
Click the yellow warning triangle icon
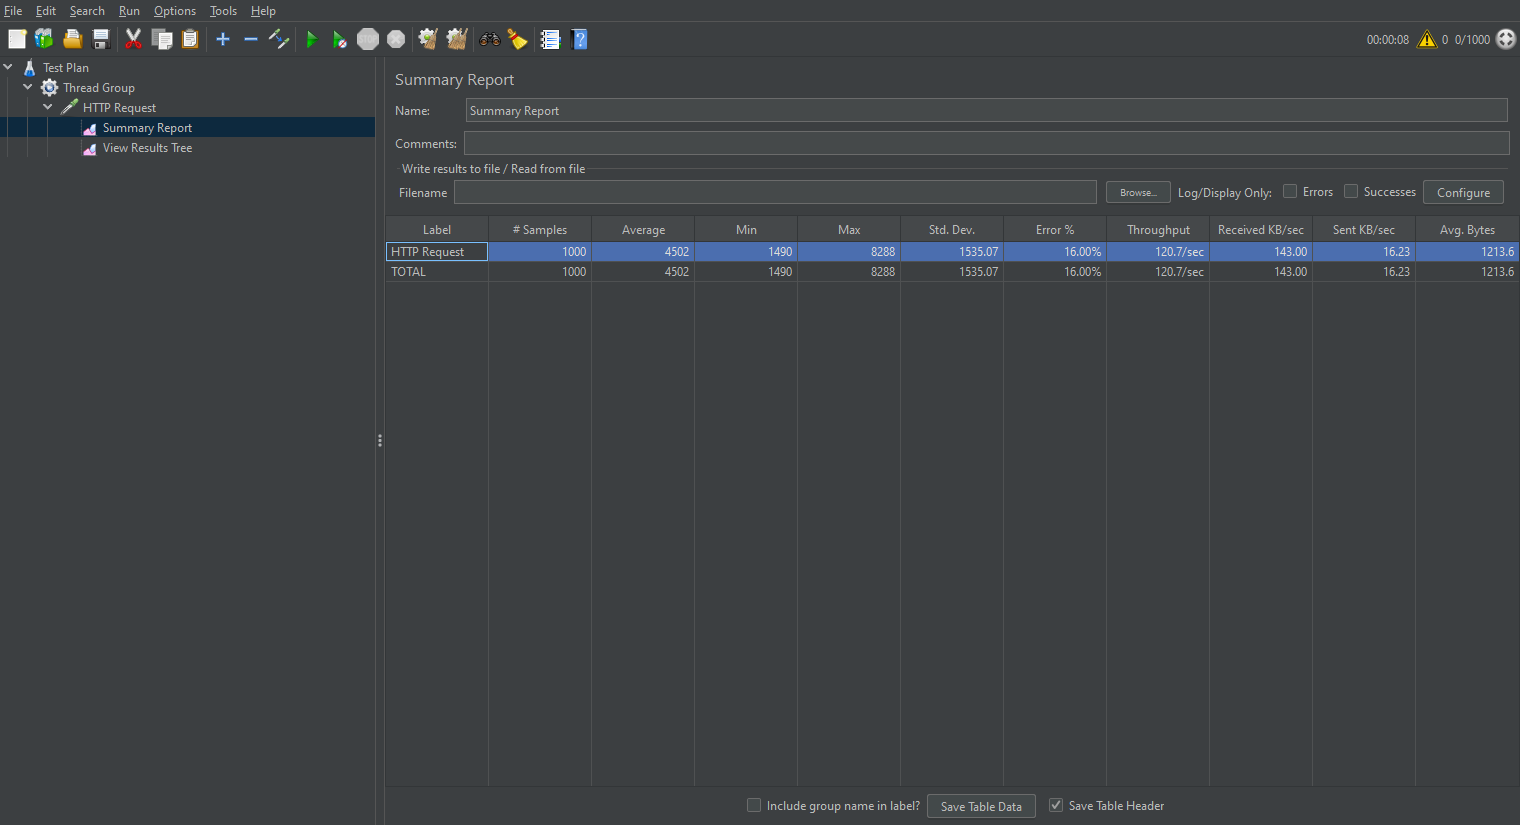[x=1427, y=39]
